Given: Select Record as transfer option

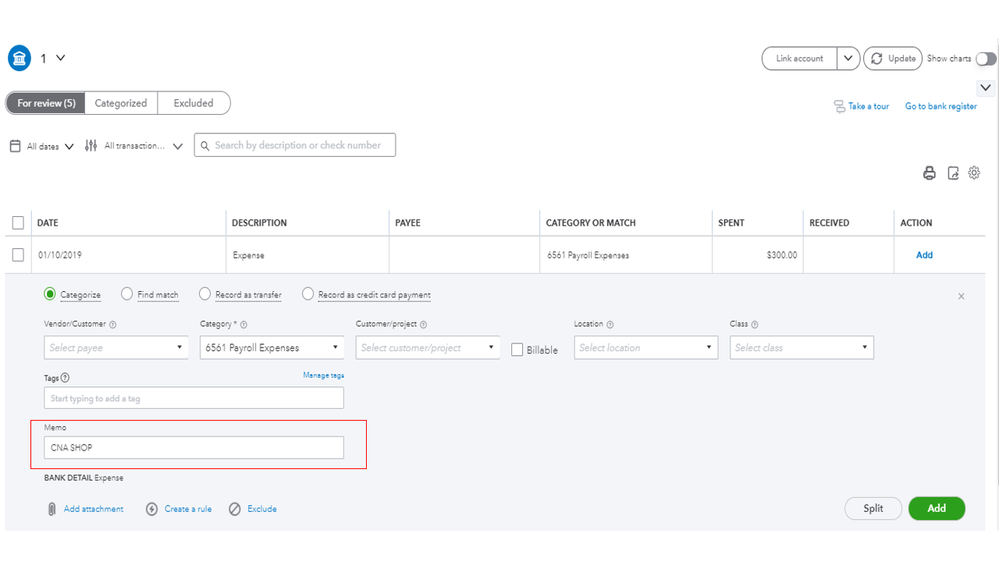Looking at the screenshot, I should coord(205,294).
